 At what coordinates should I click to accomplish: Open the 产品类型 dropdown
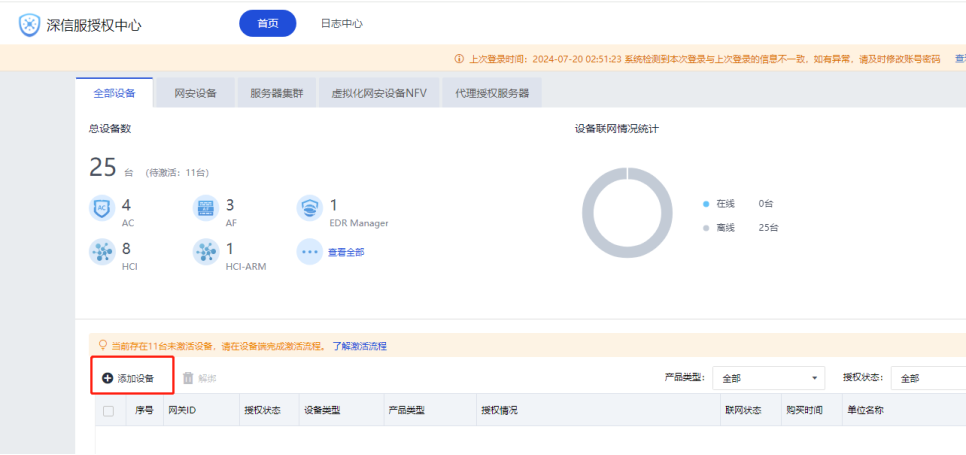pyautogui.click(x=768, y=378)
